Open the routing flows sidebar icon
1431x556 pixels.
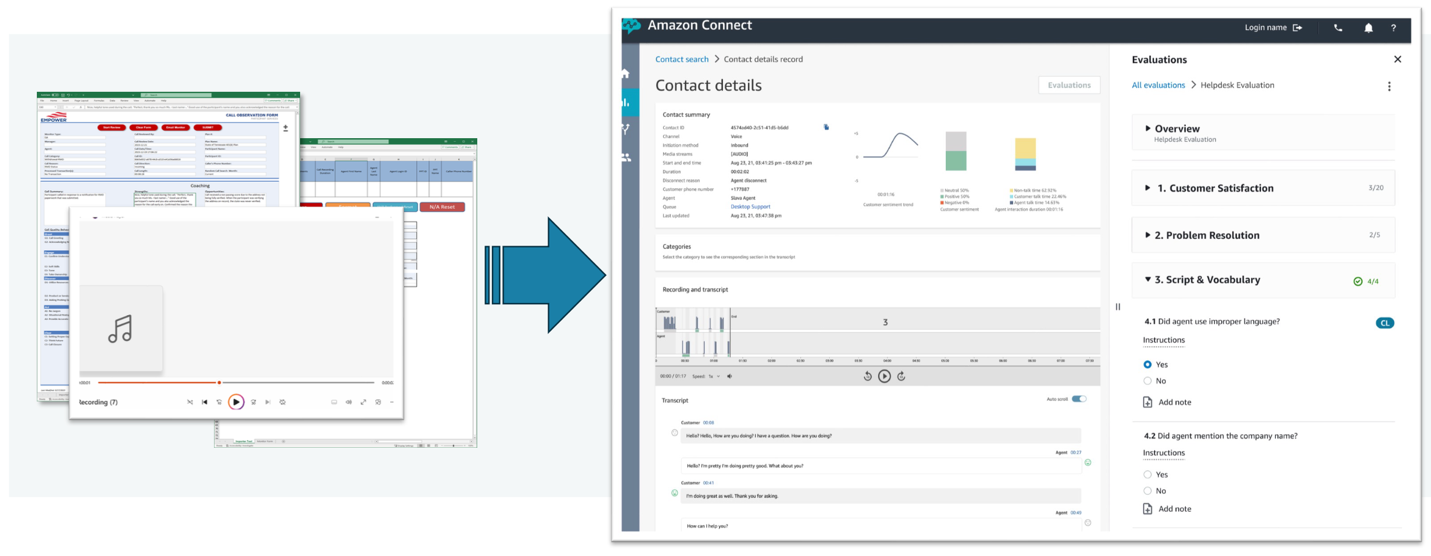click(x=626, y=130)
